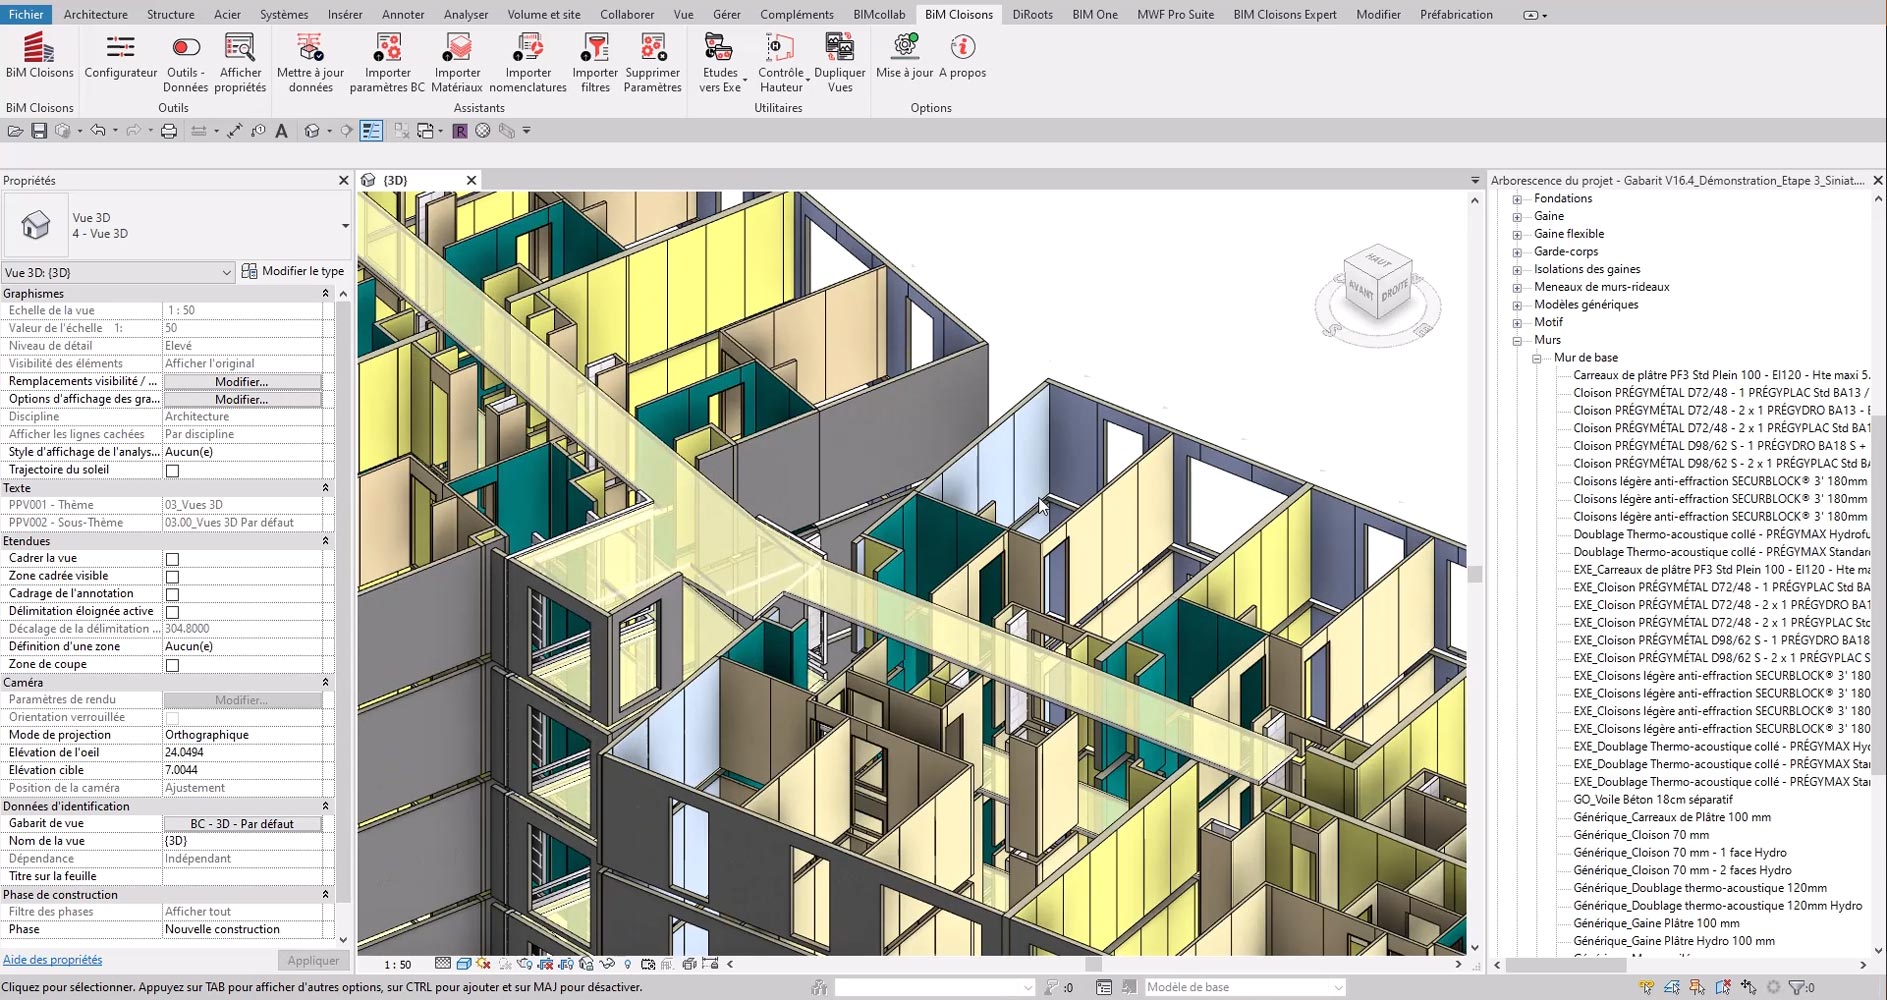The image size is (1887, 1000).
Task: Open the Architecture ribbon tab
Action: (95, 14)
